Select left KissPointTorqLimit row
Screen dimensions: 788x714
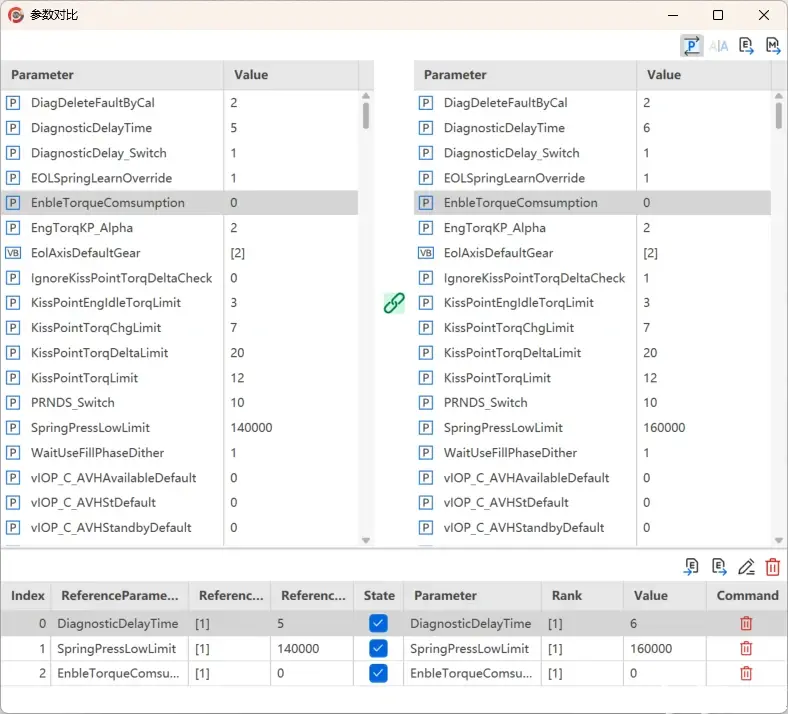(180, 378)
